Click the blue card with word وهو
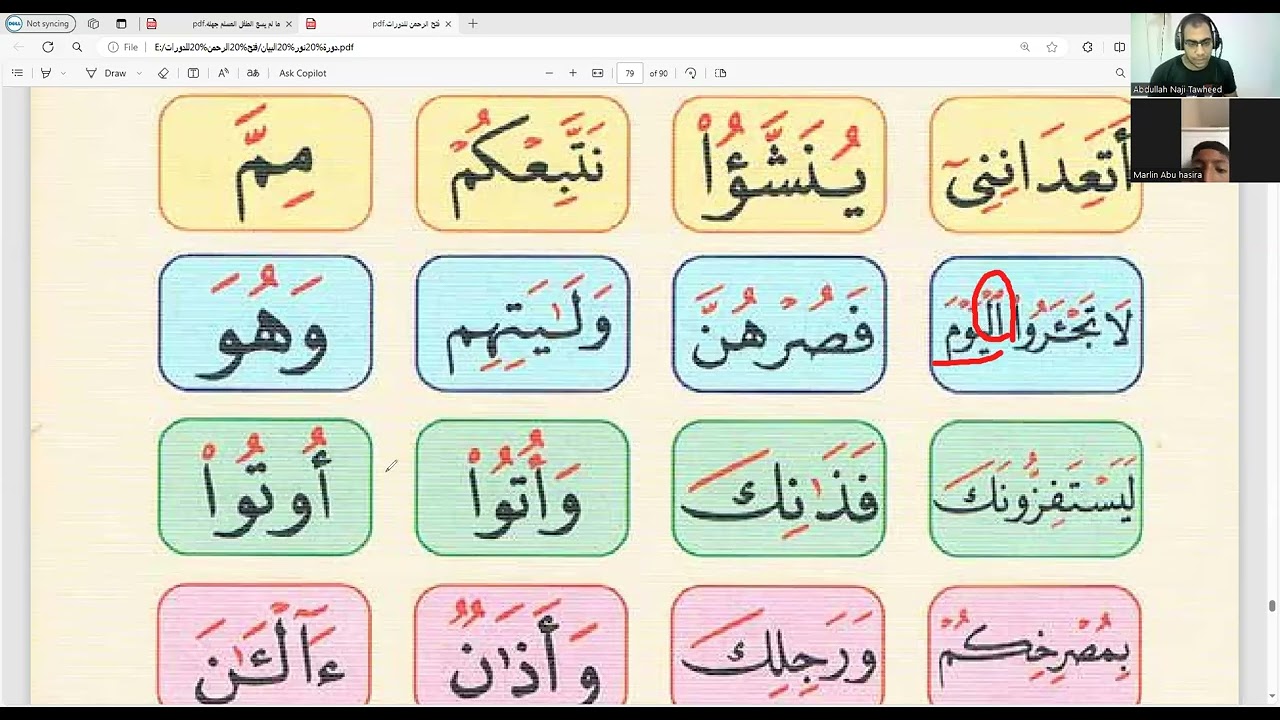The height and width of the screenshot is (720, 1280). 265,323
